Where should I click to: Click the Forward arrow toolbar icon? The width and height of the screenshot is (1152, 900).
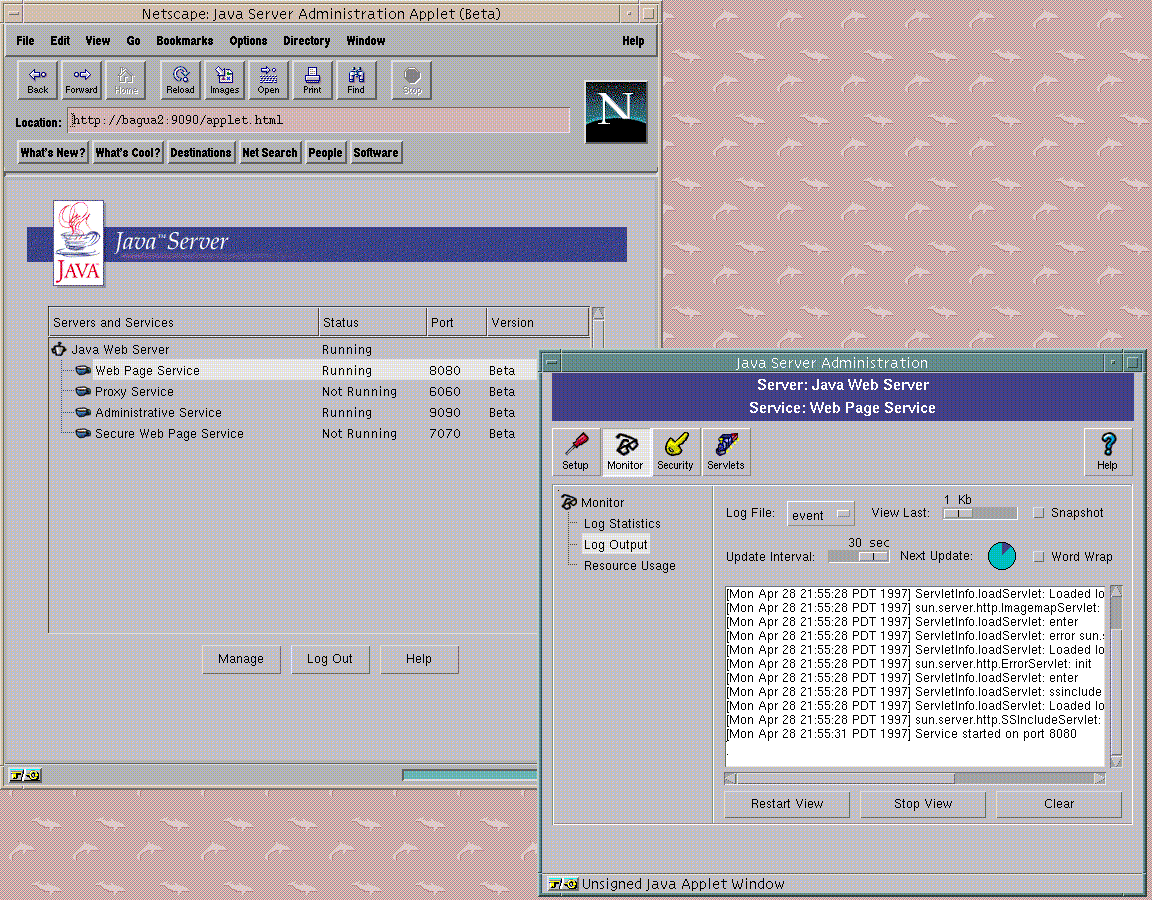pos(82,80)
